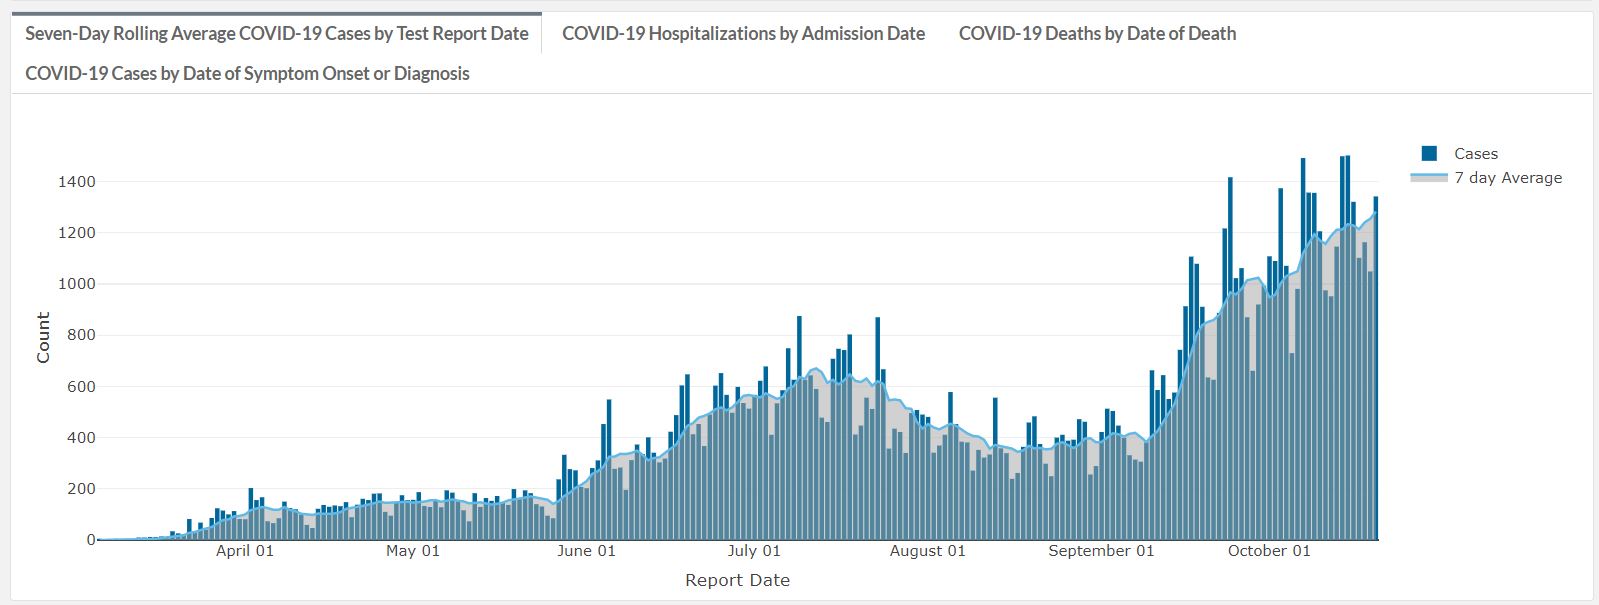Click the October 01 x-axis label

(1269, 551)
